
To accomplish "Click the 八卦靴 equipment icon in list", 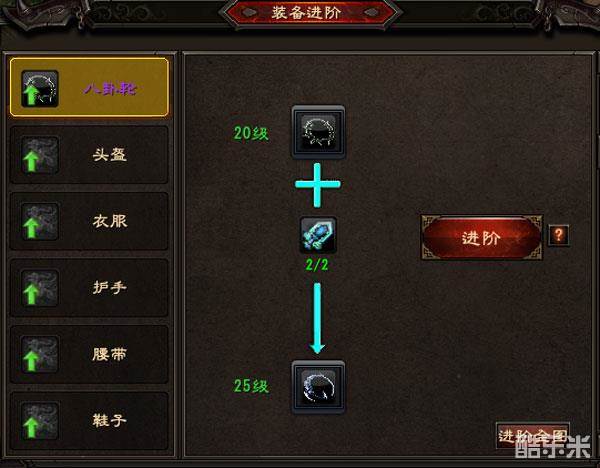I will (40, 88).
